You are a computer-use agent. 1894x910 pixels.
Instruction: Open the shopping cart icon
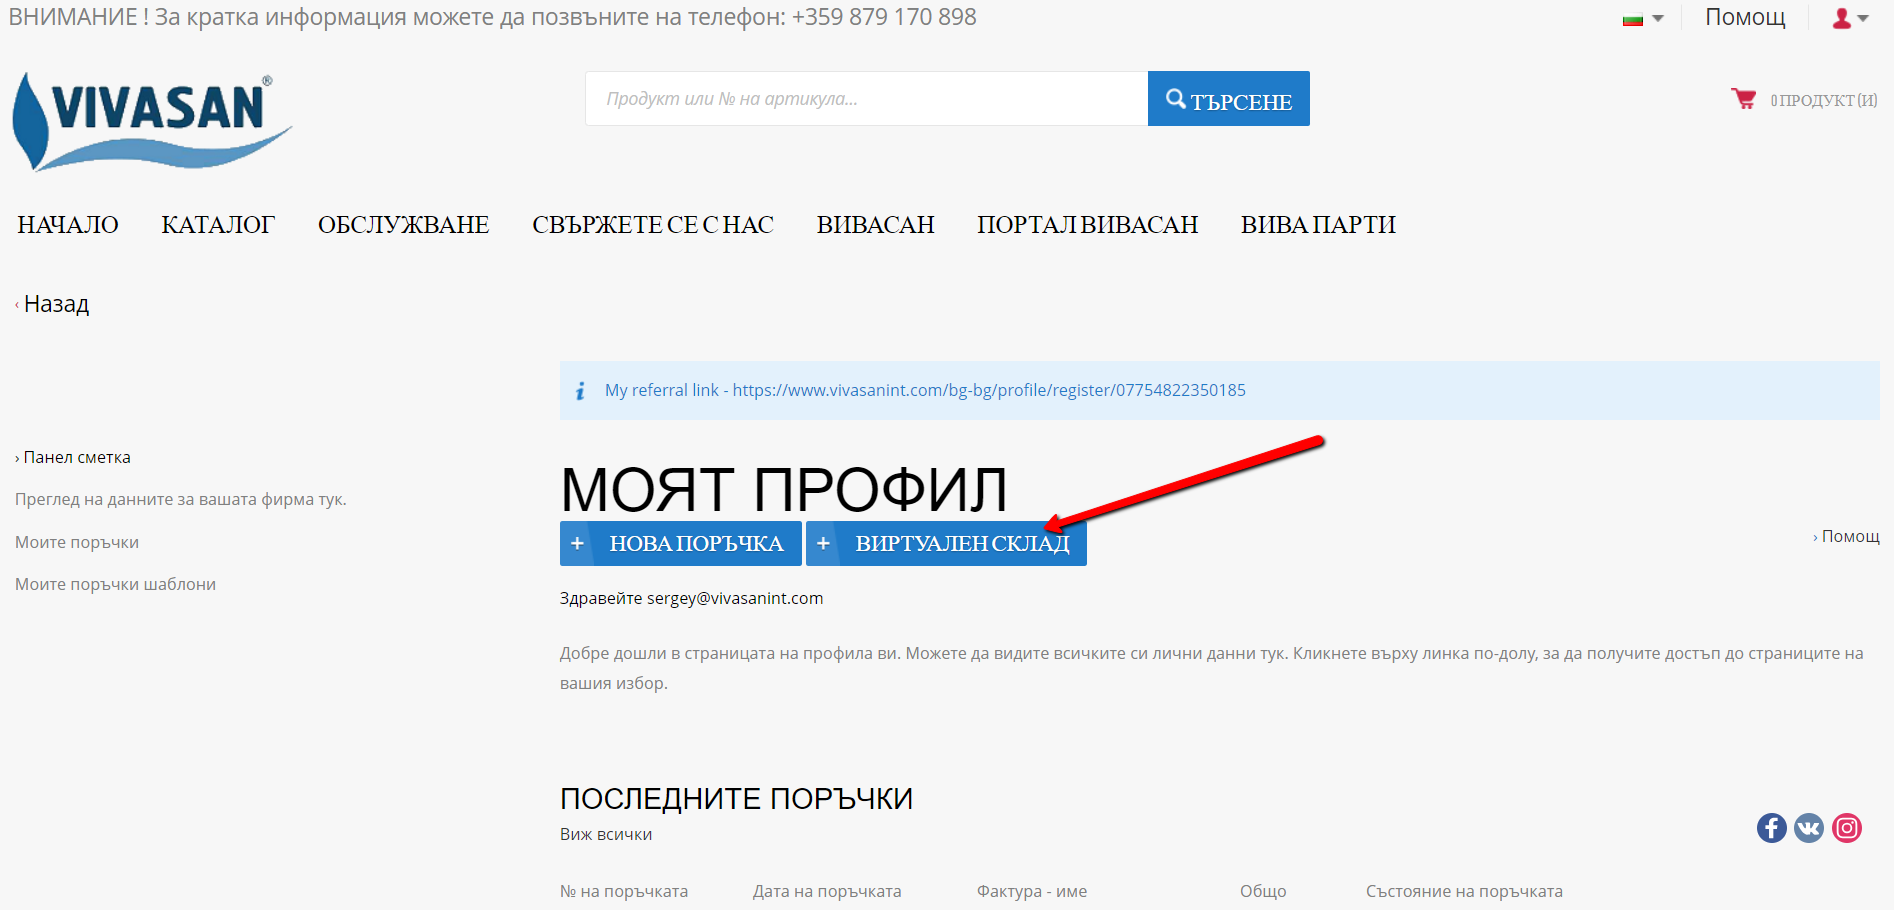[1743, 98]
